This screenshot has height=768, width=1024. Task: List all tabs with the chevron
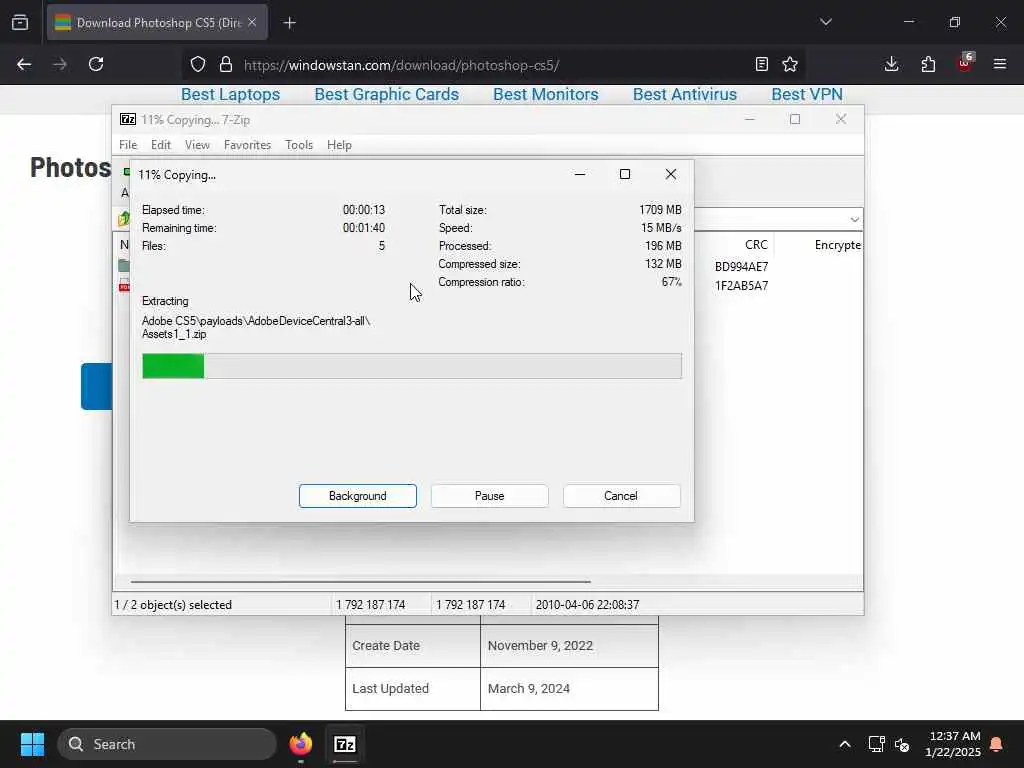click(826, 22)
